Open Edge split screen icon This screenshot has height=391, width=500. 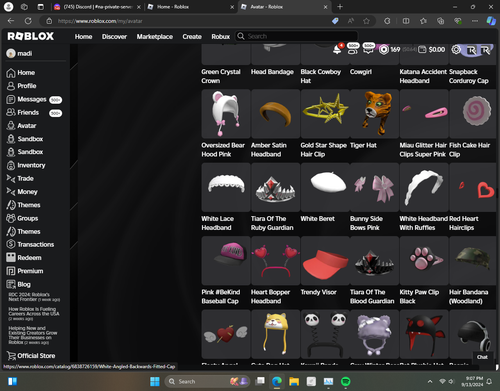406,21
